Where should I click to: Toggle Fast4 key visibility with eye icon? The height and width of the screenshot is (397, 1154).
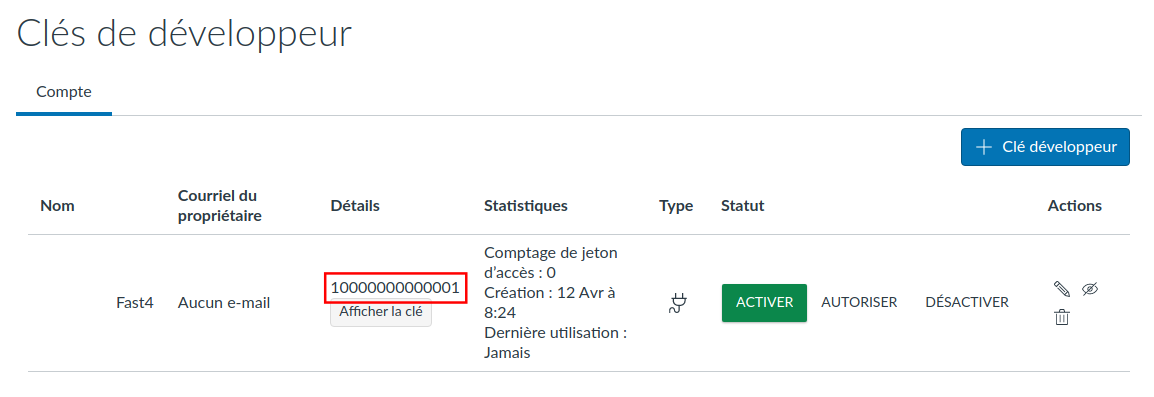point(1090,289)
